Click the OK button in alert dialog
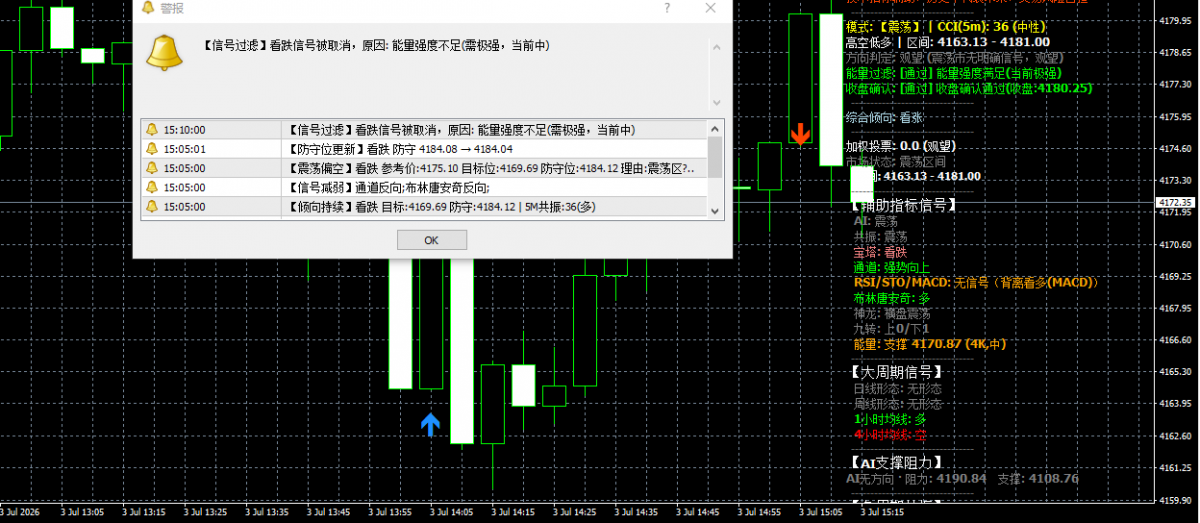The image size is (1200, 523). [x=431, y=240]
